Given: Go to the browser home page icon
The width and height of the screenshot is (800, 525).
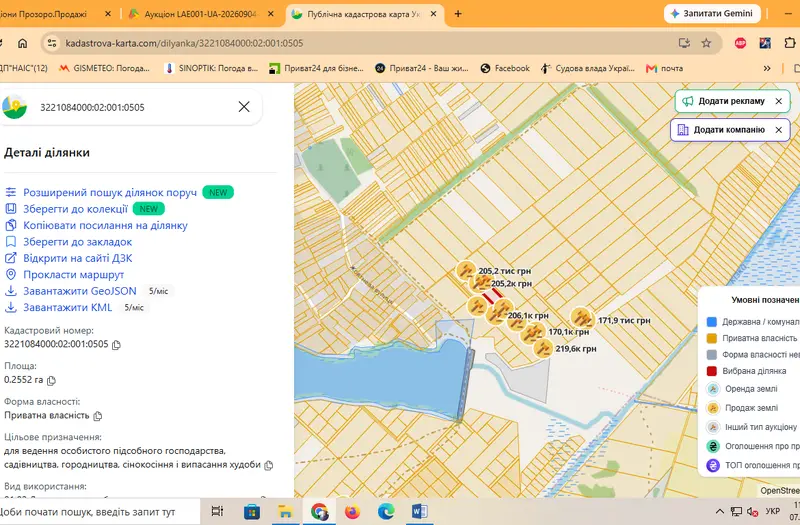Looking at the screenshot, I should (x=22, y=43).
